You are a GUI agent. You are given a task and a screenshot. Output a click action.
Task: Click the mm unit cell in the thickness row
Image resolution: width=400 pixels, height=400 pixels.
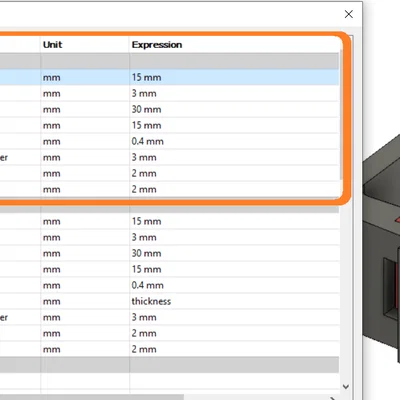pyautogui.click(x=85, y=301)
